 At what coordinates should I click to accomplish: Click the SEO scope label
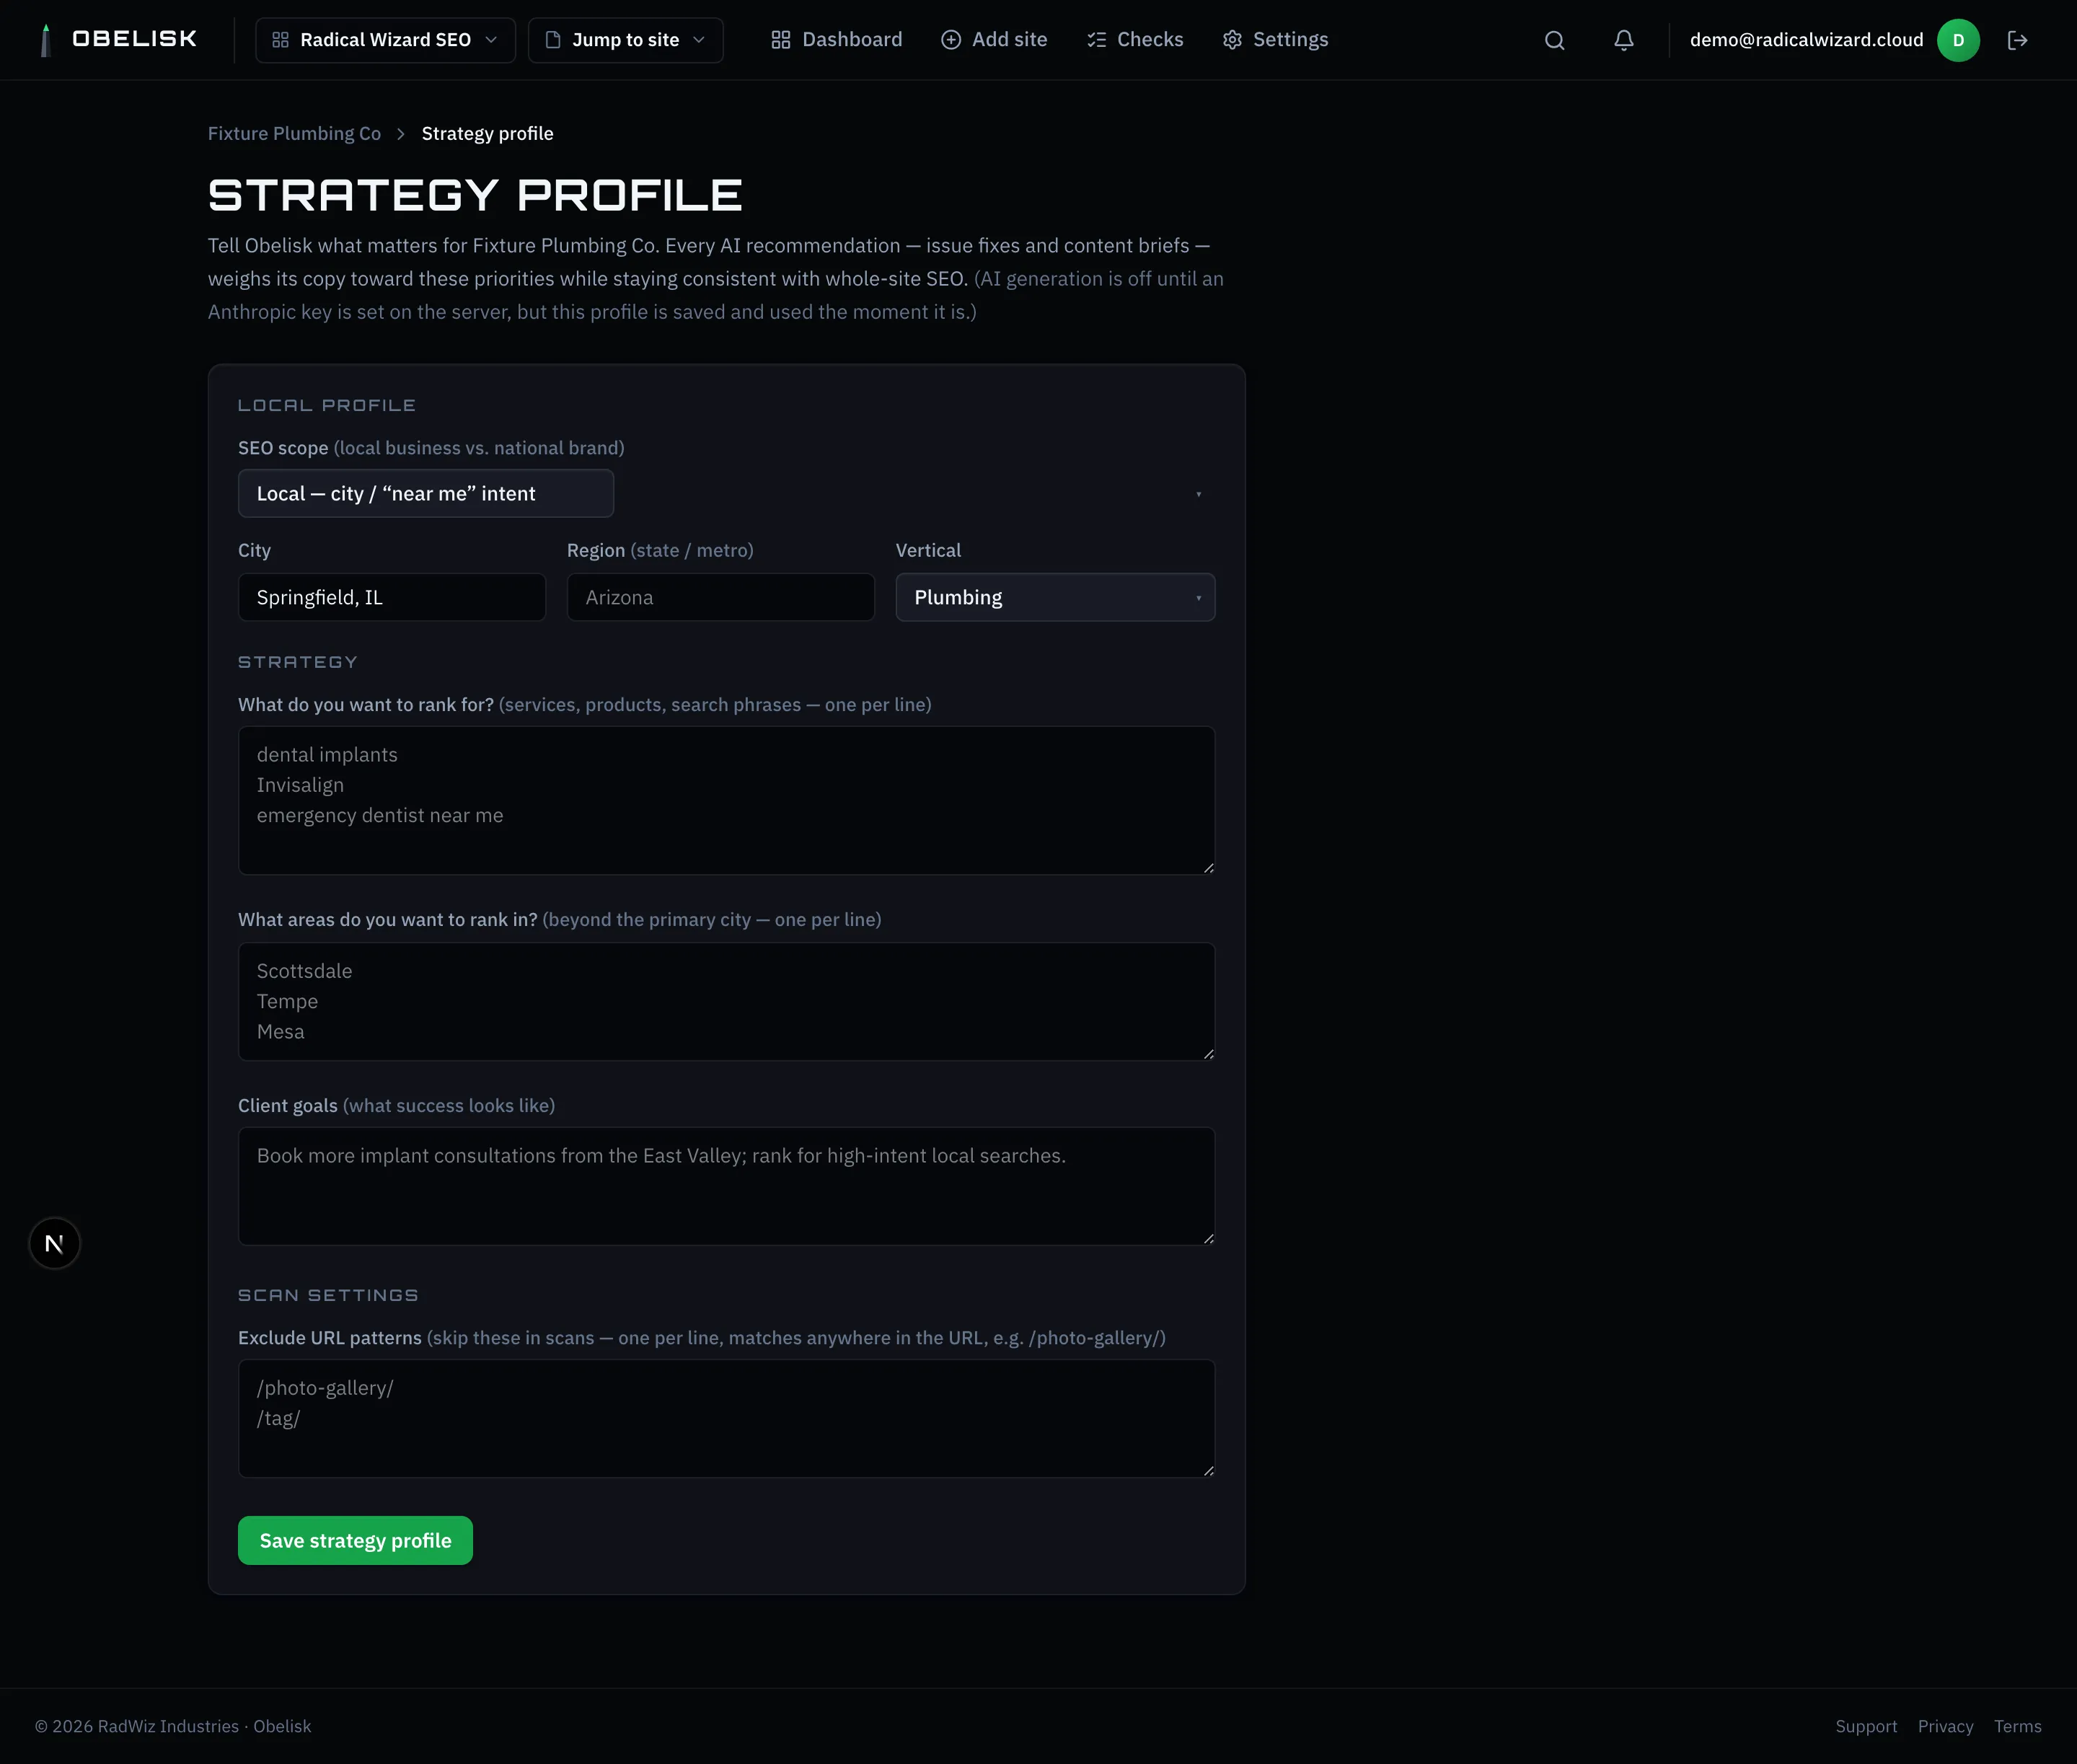(x=283, y=448)
